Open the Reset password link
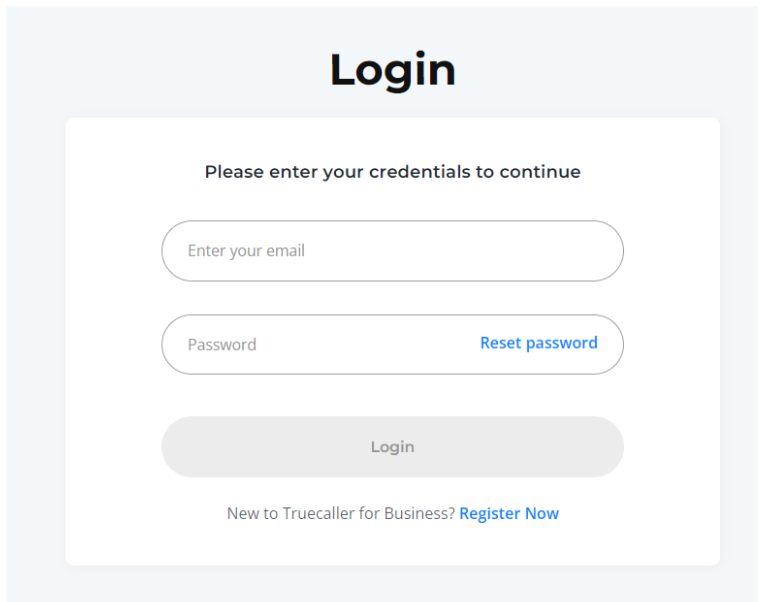The width and height of the screenshot is (760, 602). coord(538,343)
